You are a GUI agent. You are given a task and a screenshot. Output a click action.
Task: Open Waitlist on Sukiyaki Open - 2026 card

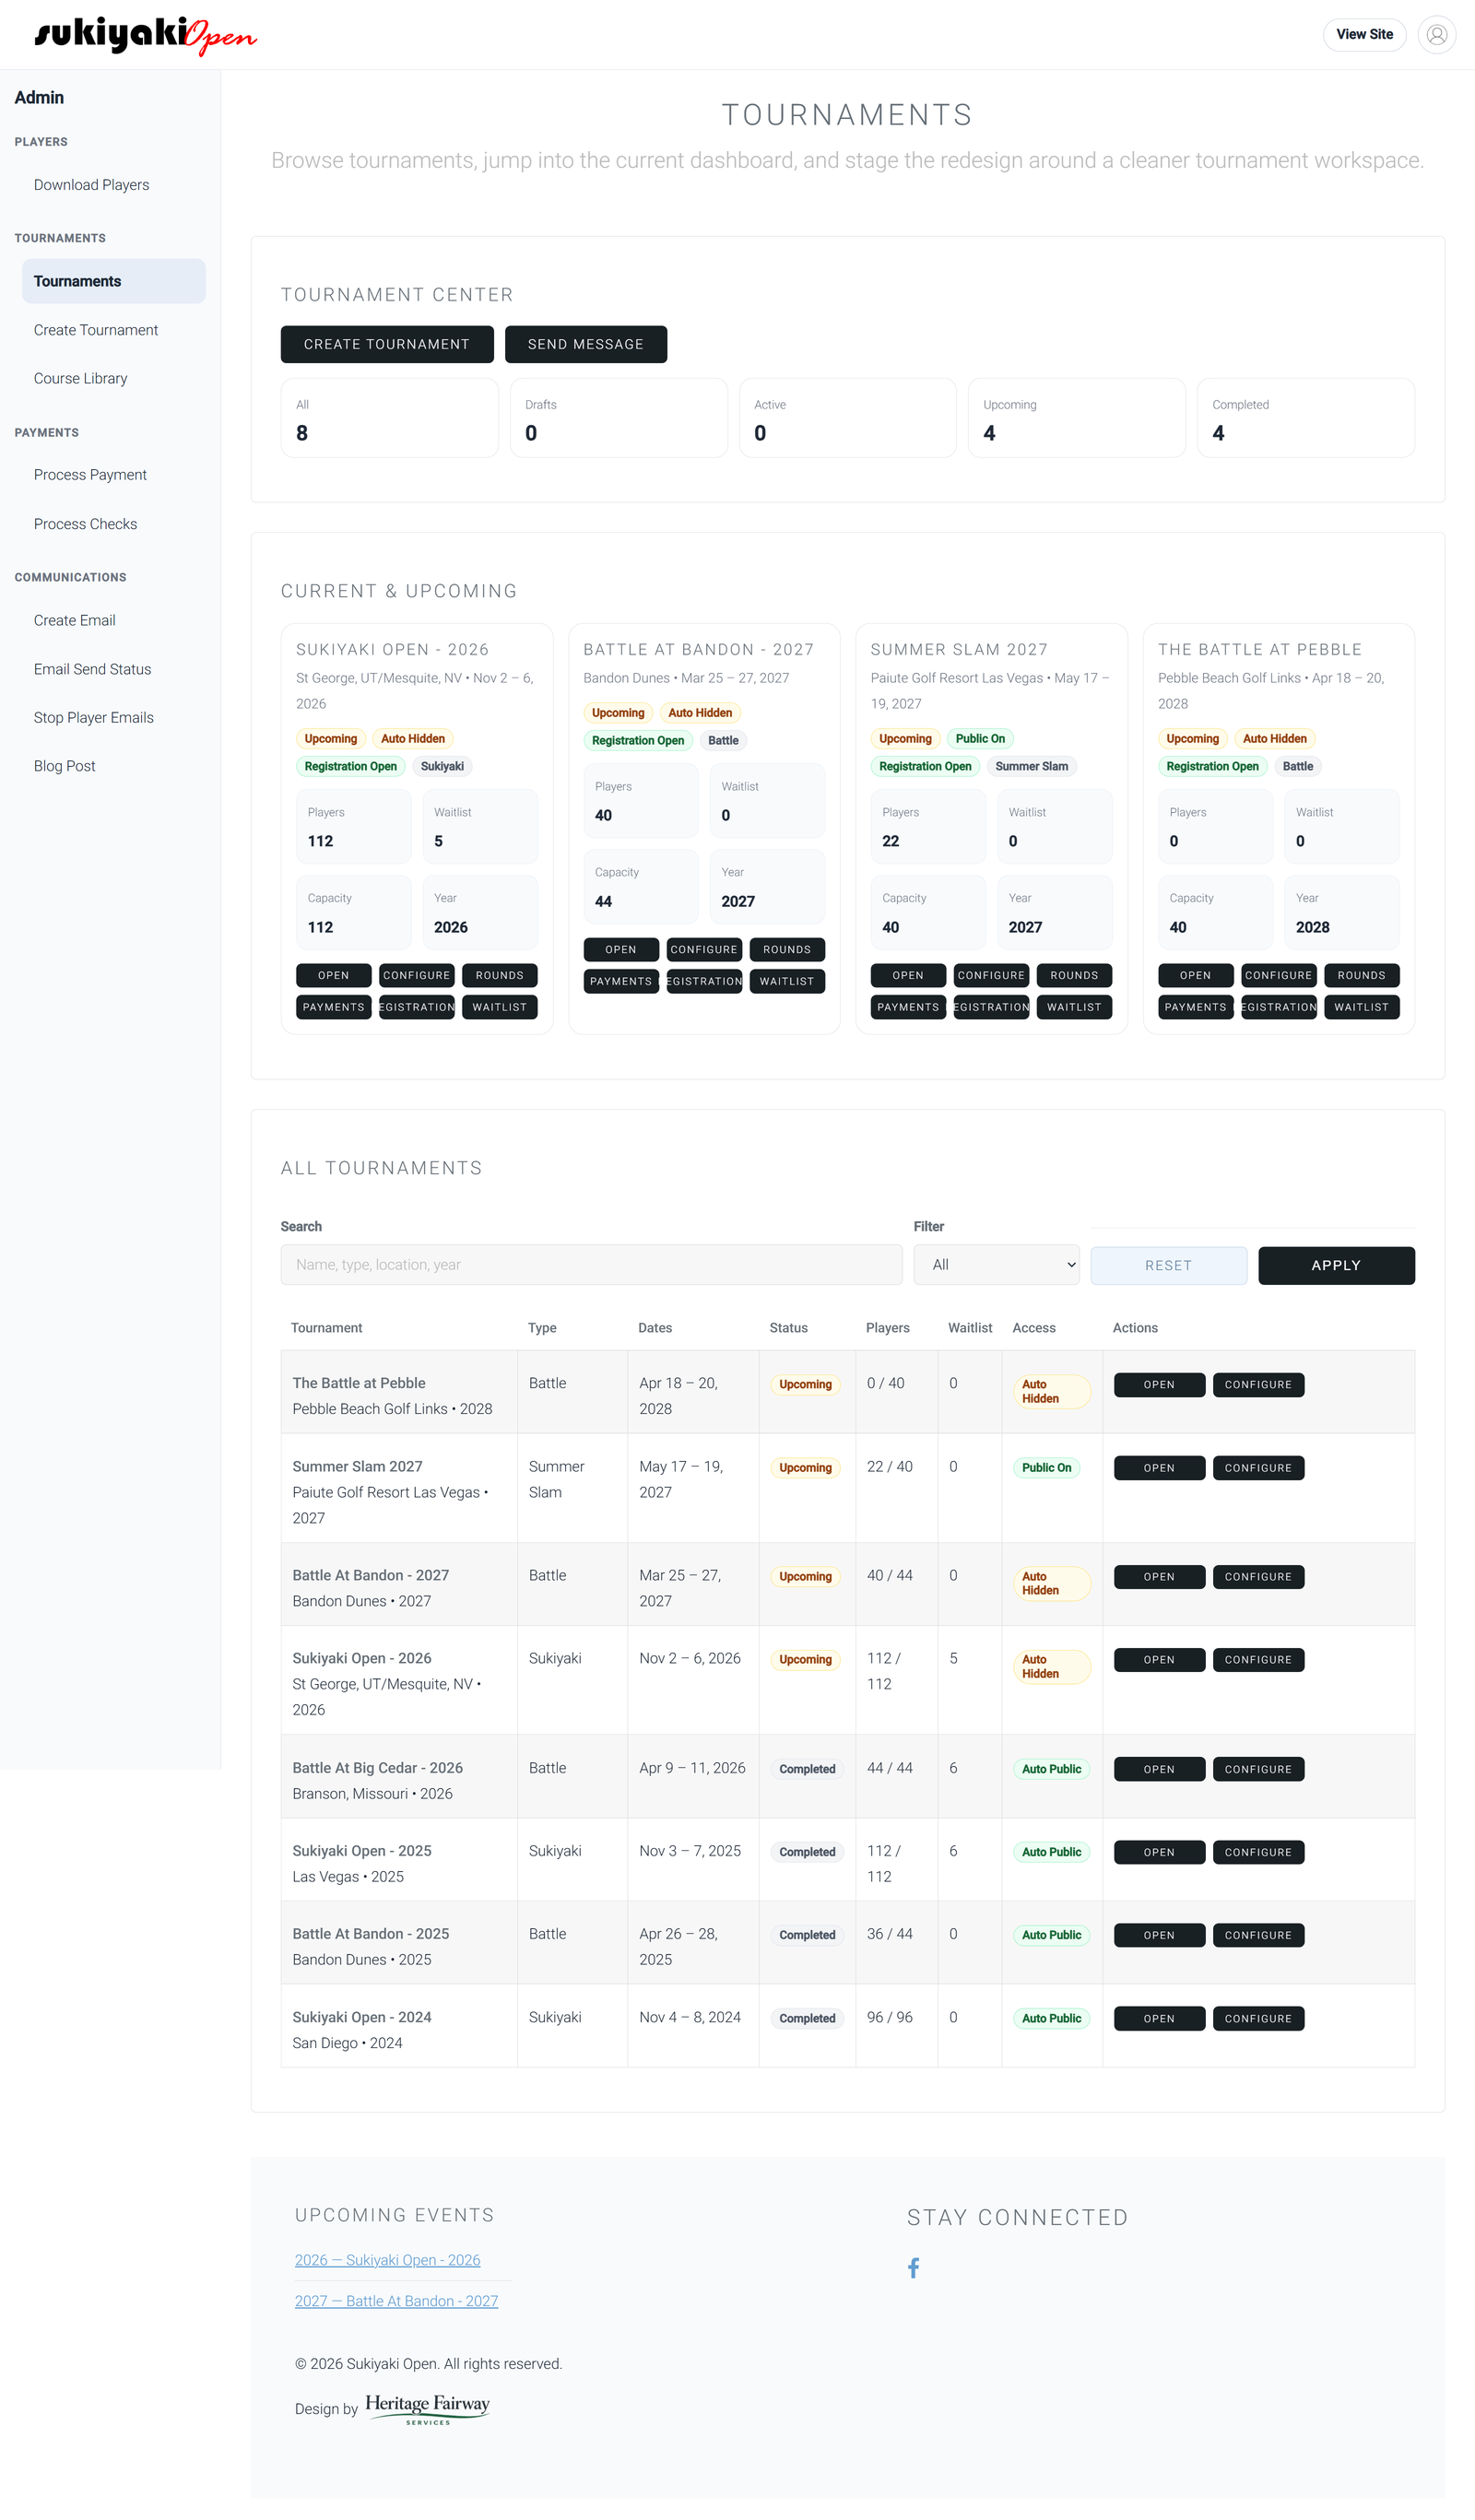pyautogui.click(x=500, y=1007)
